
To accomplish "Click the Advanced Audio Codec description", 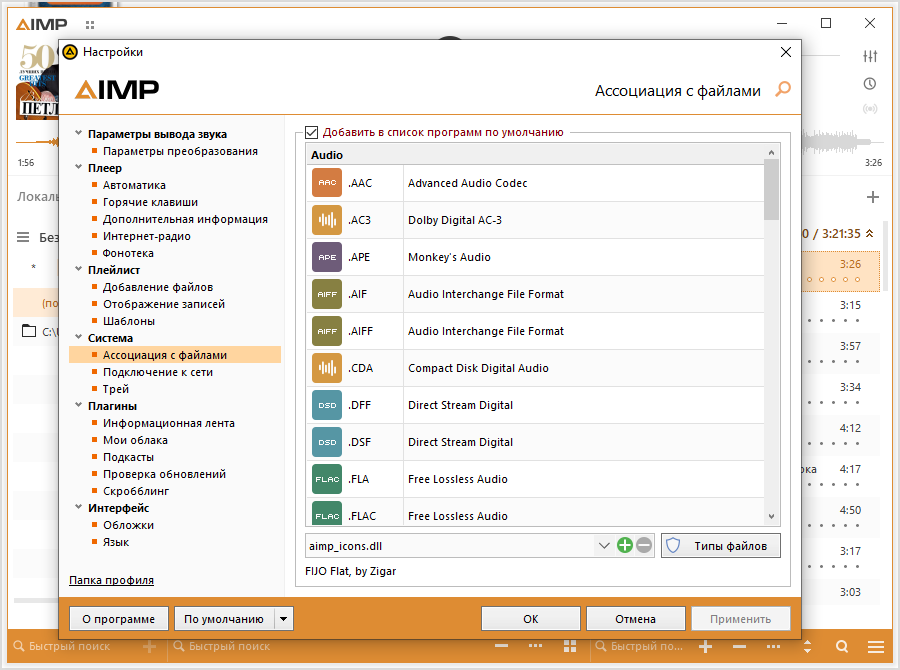I will pos(468,183).
